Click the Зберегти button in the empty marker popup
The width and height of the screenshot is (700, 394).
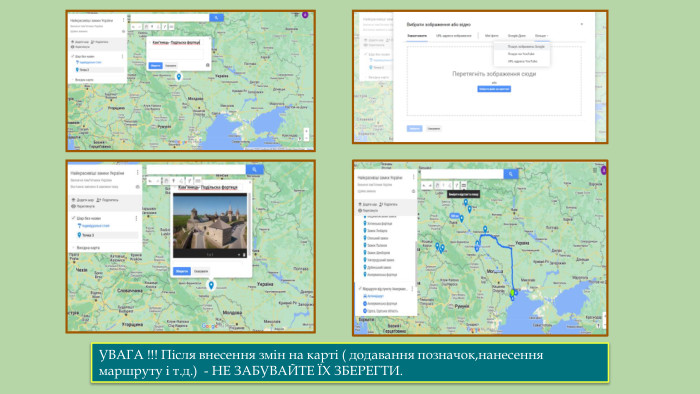pyautogui.click(x=155, y=66)
